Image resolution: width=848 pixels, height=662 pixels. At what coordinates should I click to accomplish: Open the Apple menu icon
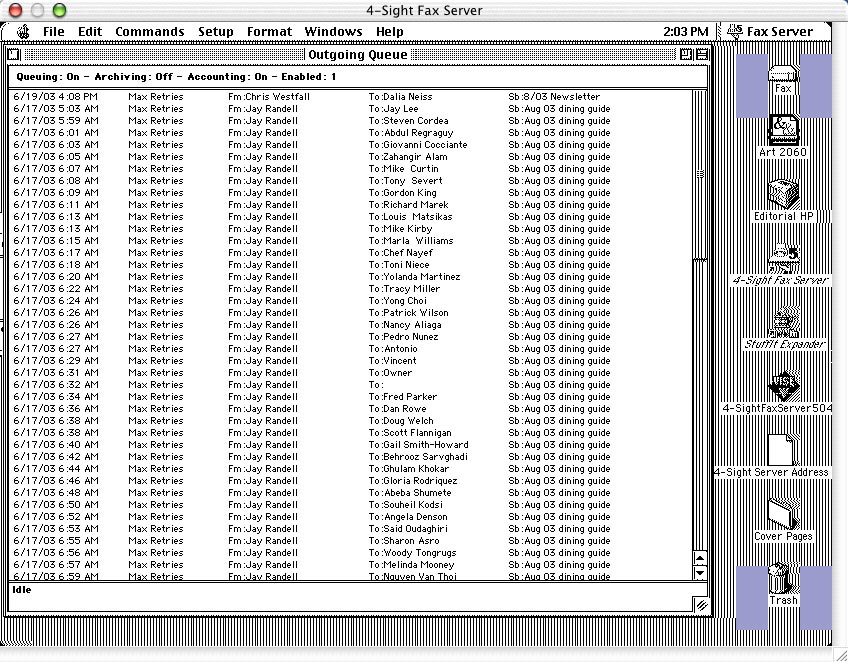pos(23,32)
